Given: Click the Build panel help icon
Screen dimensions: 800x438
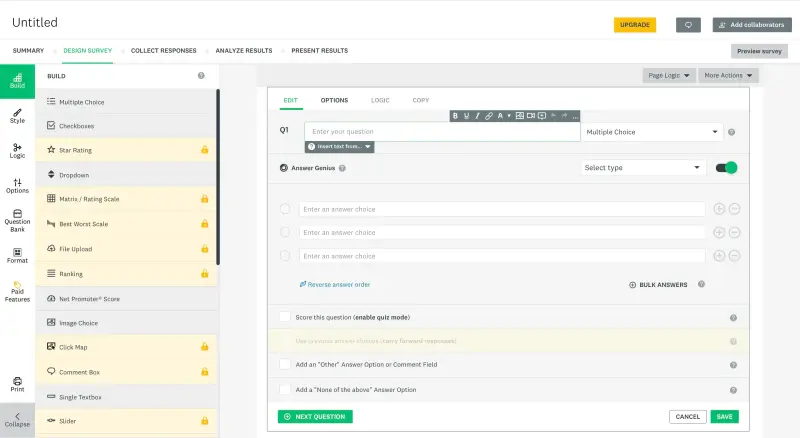Looking at the screenshot, I should coord(201,76).
